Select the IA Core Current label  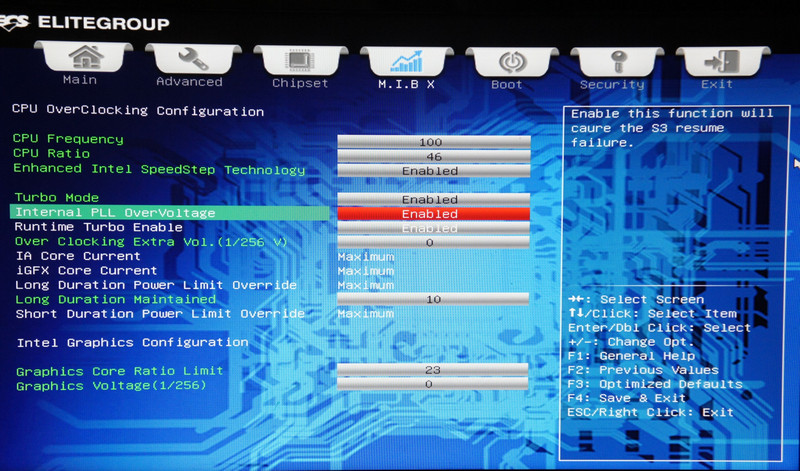click(78, 256)
